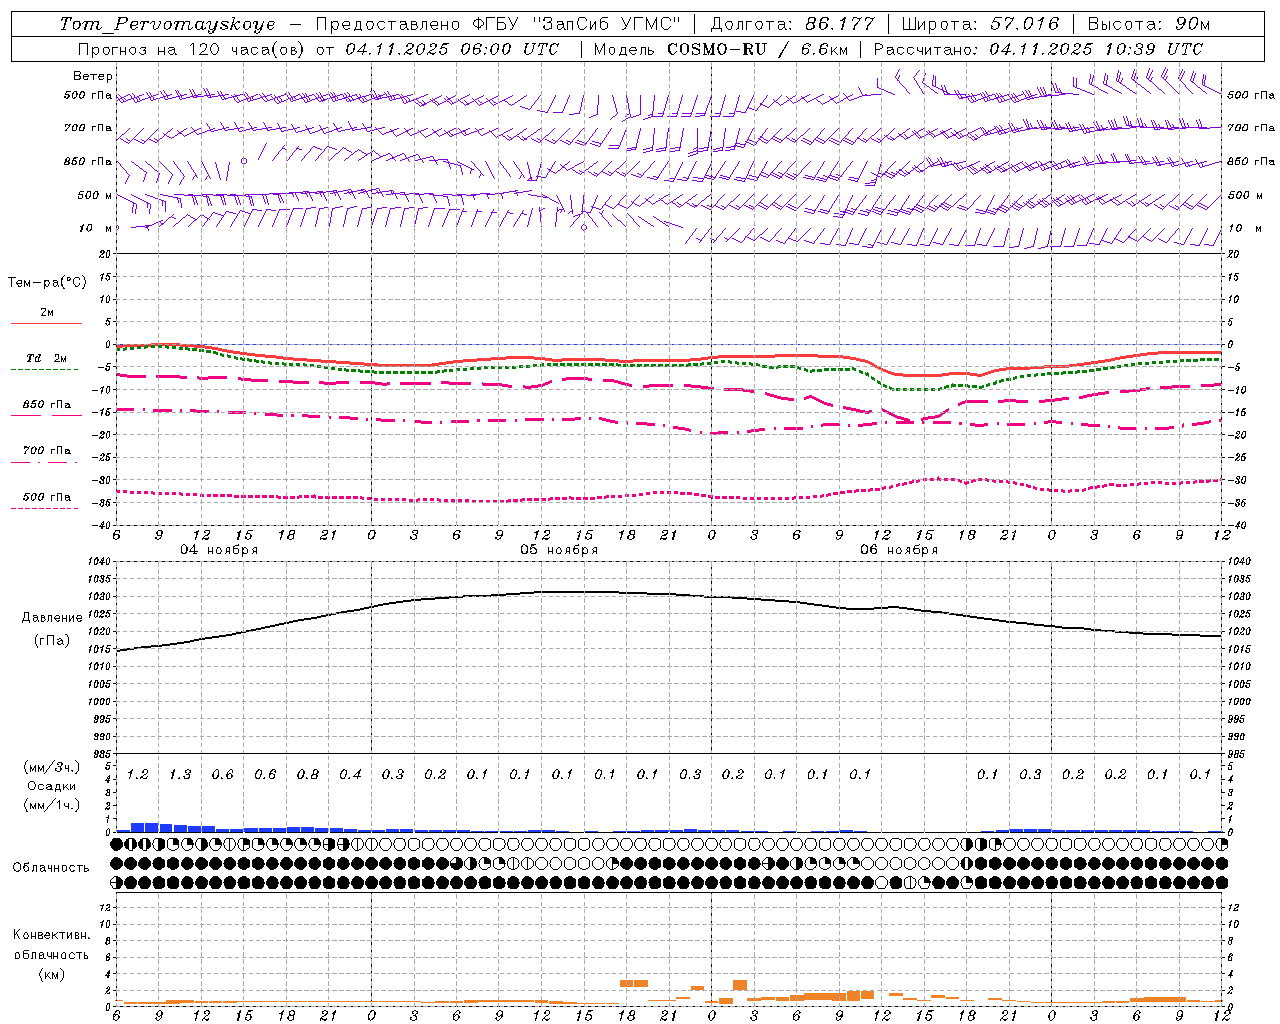The image size is (1280, 1024).
Task: Click the 500 гПа temperature legend entry
Action: [46, 497]
